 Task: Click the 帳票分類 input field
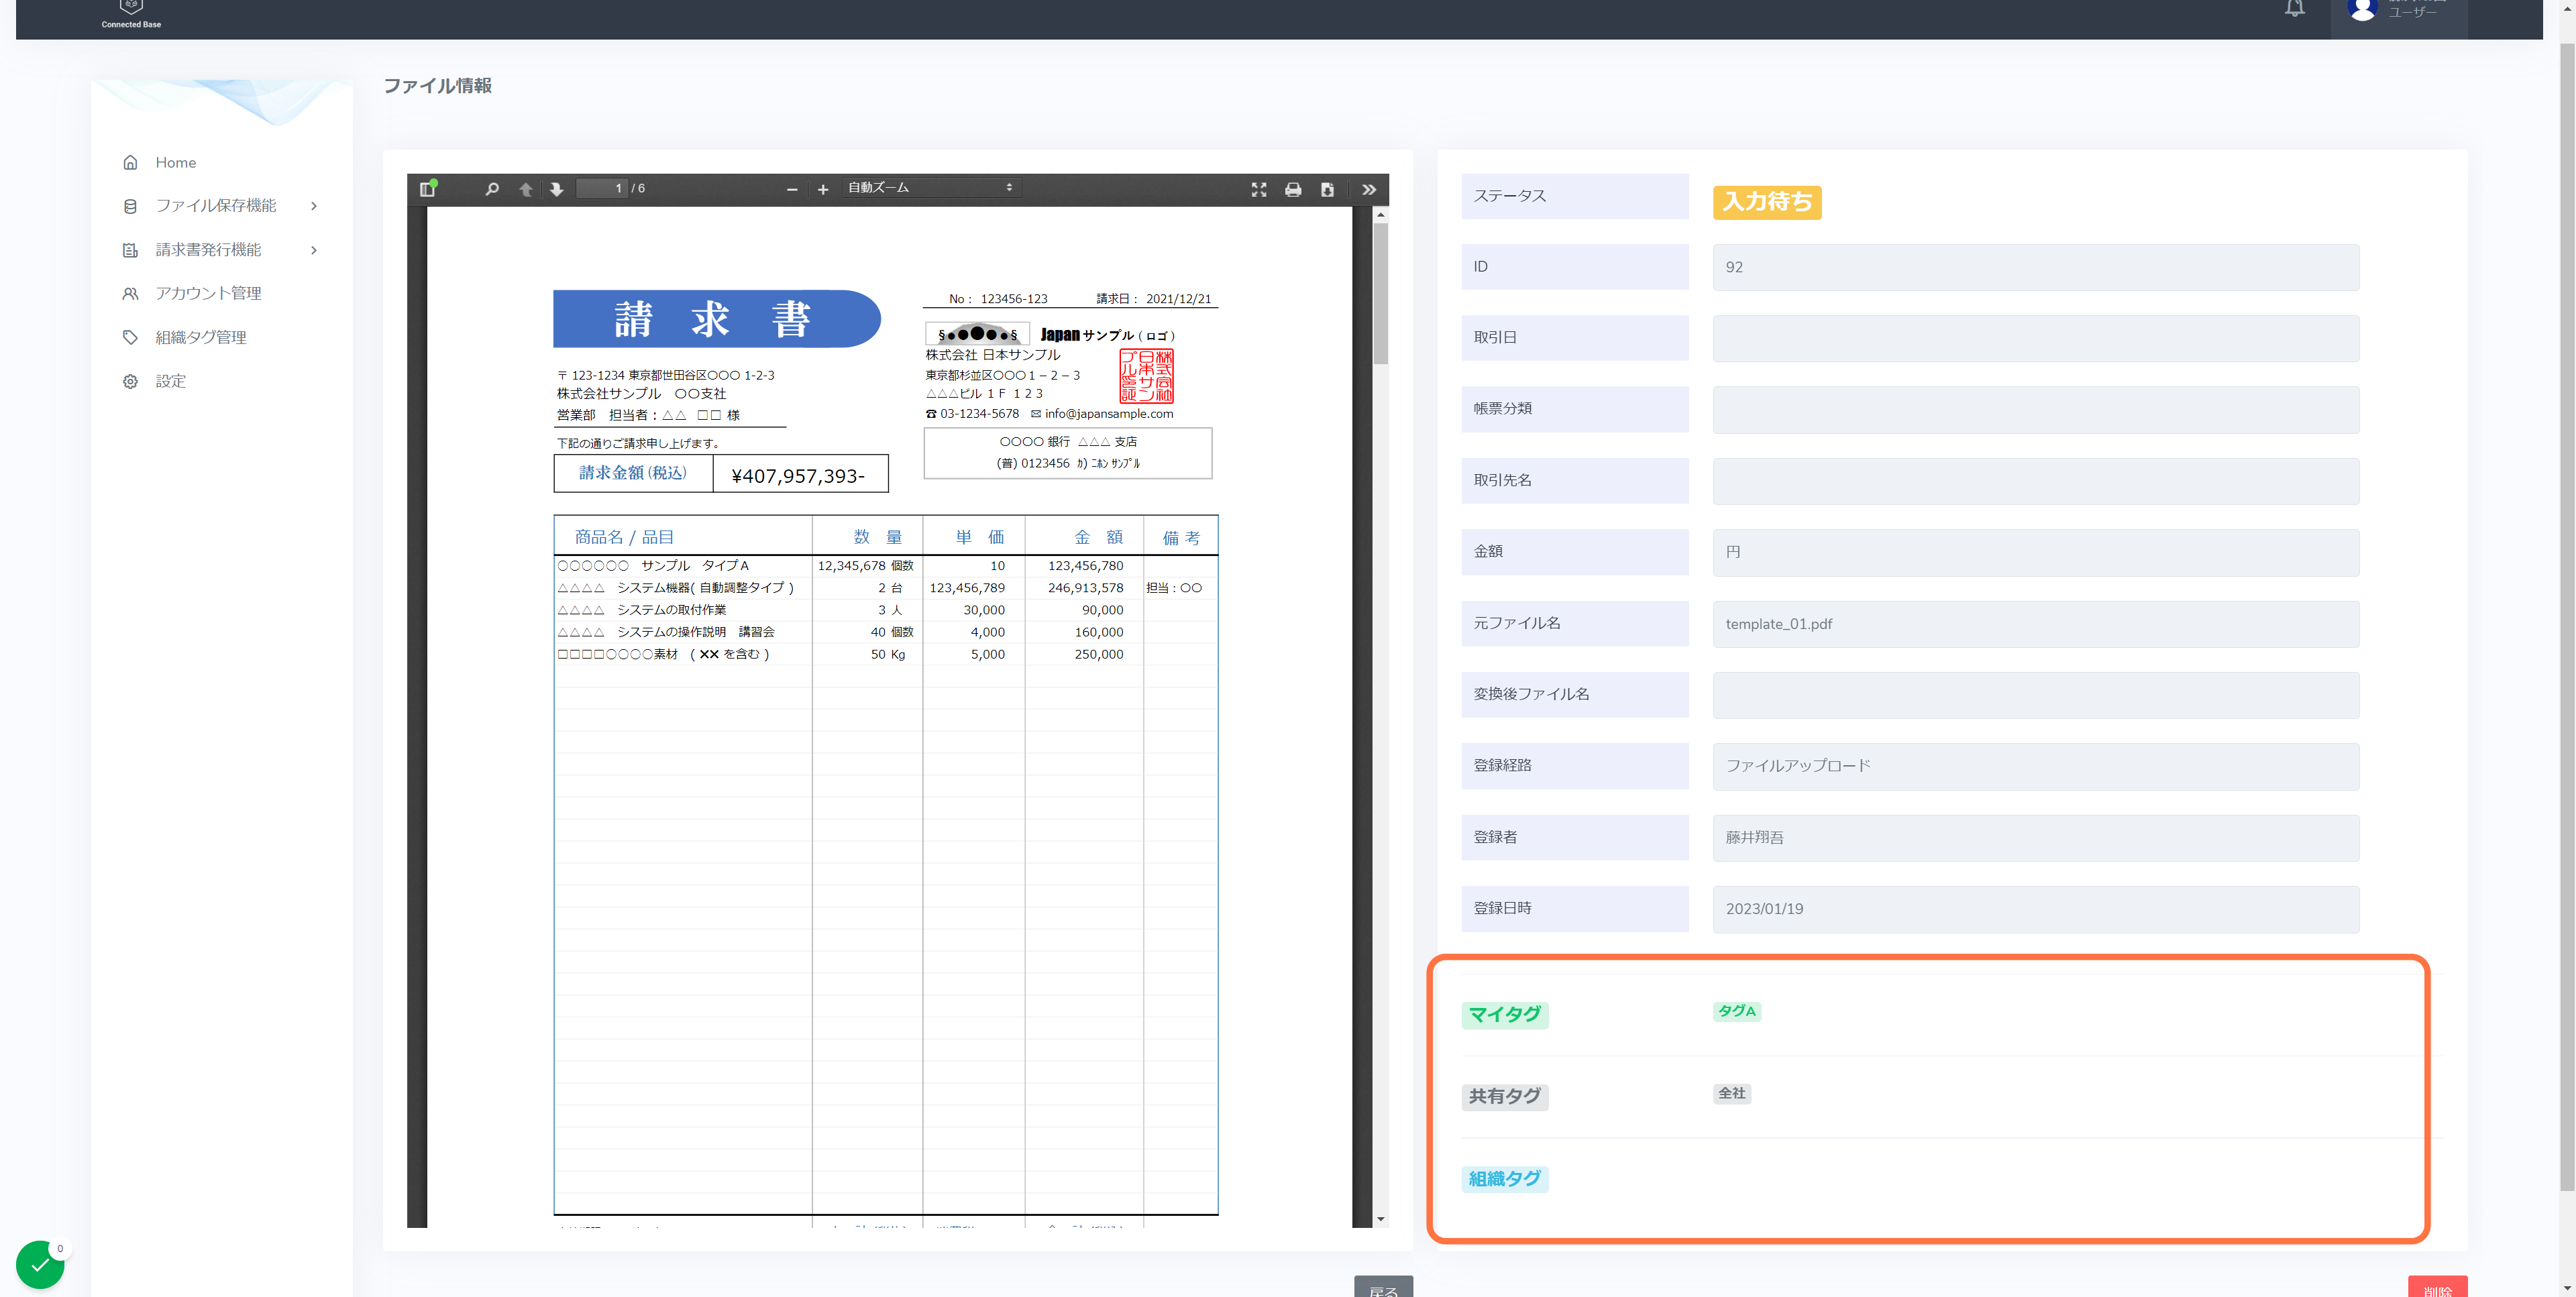pyautogui.click(x=2035, y=409)
